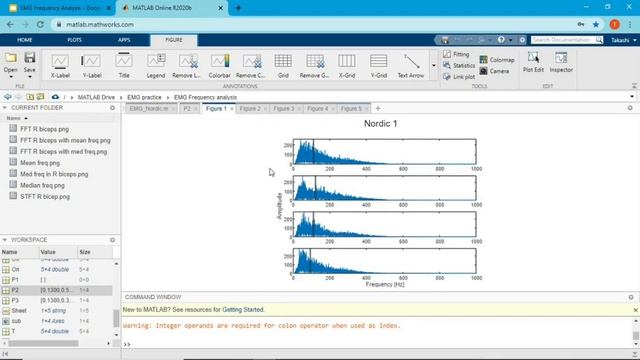640x360 pixels.
Task: Switch to the HOME ribbon tab
Action: click(x=24, y=40)
